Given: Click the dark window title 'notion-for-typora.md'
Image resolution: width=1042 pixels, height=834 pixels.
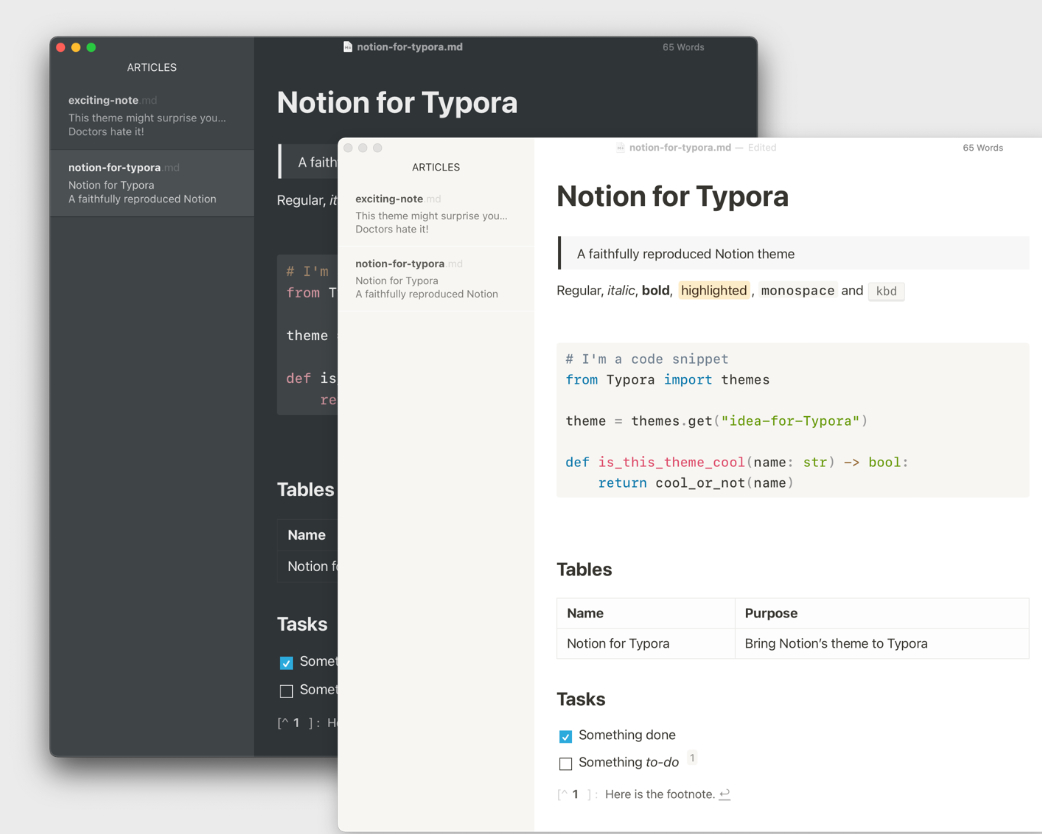Looking at the screenshot, I should tap(409, 47).
